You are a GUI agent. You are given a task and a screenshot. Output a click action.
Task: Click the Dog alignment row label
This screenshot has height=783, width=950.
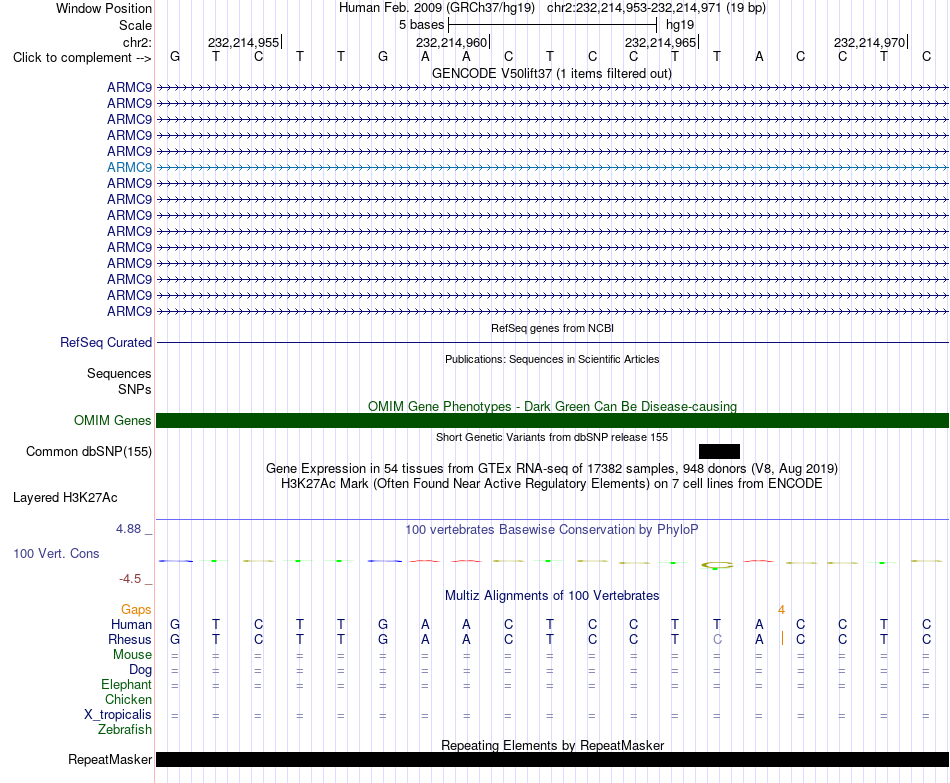pyautogui.click(x=140, y=670)
